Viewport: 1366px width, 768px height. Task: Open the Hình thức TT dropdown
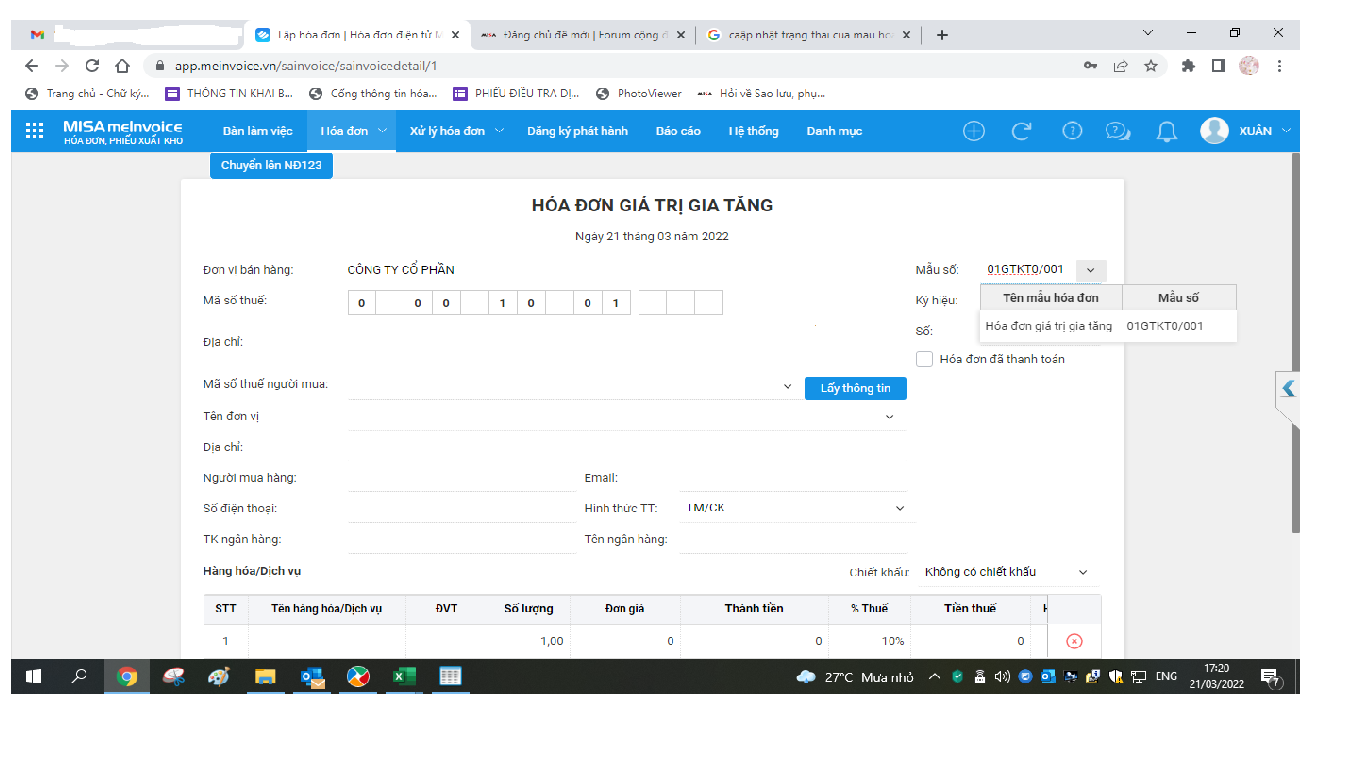click(x=899, y=509)
